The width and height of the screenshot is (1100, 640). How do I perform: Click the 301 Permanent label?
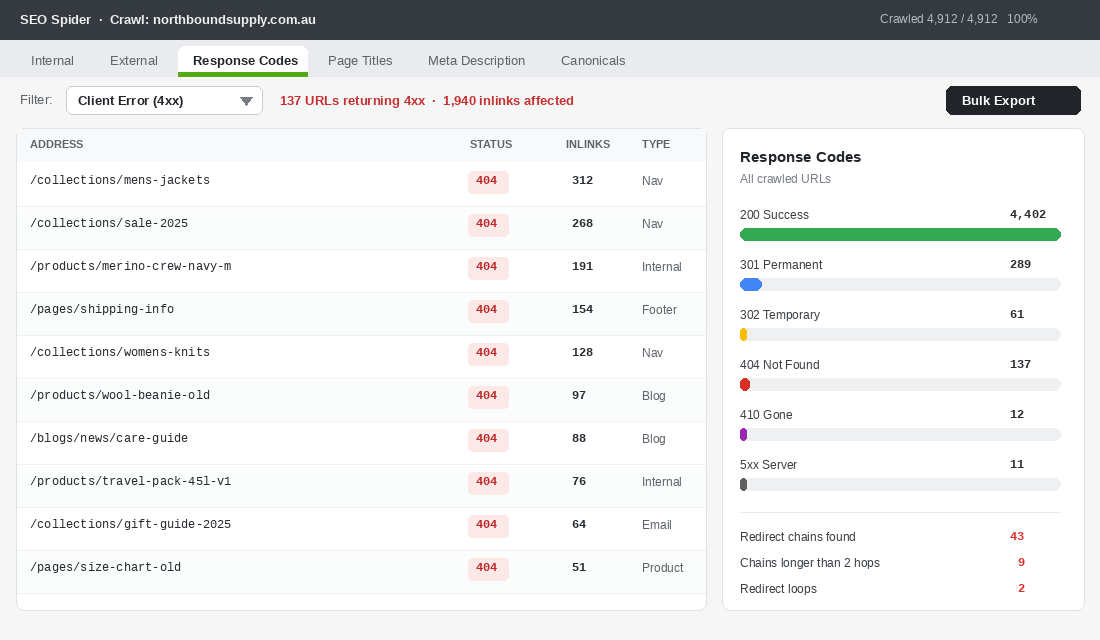[781, 265]
